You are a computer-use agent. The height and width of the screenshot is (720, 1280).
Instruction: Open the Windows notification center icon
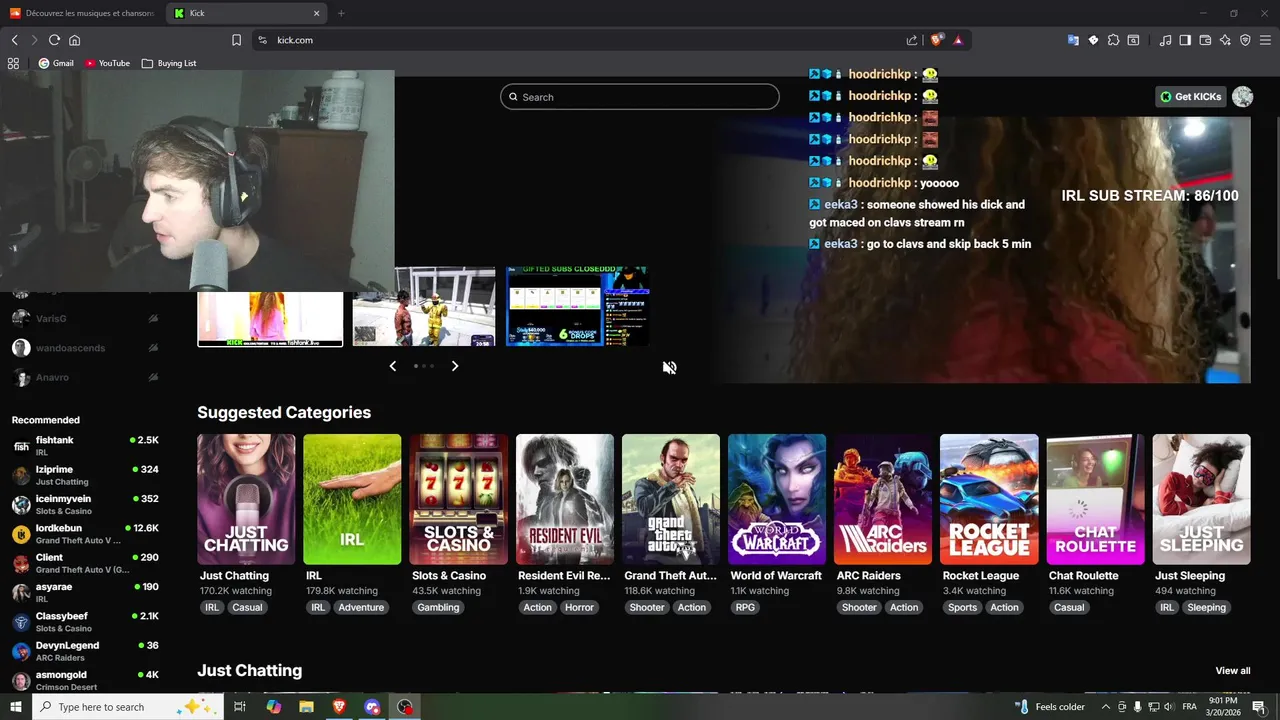(1259, 707)
